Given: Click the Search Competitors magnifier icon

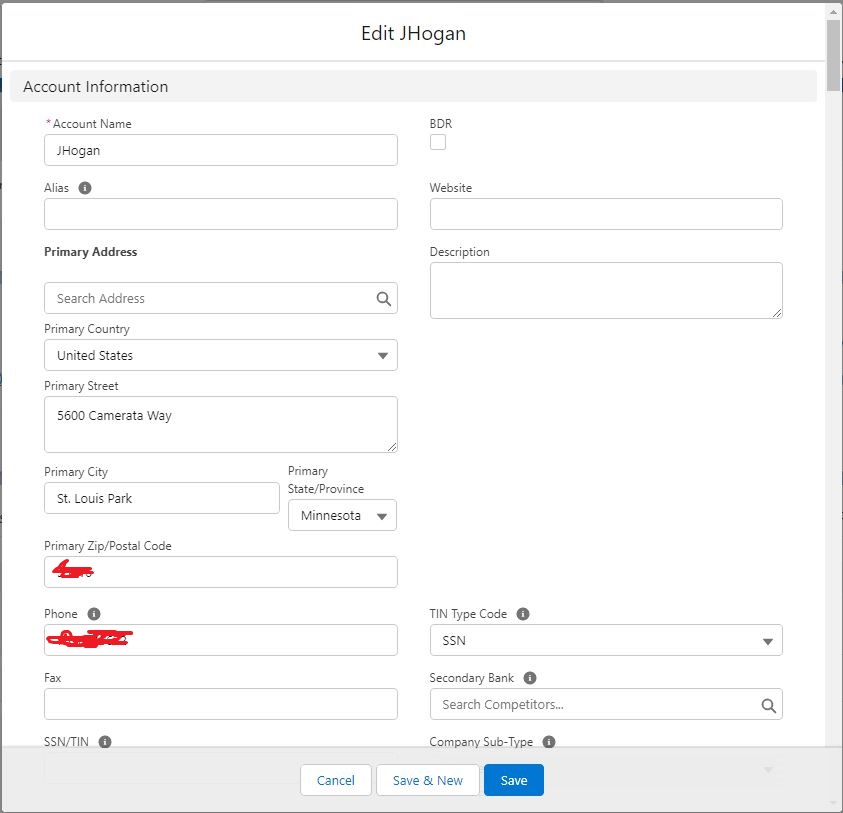Looking at the screenshot, I should (x=768, y=705).
